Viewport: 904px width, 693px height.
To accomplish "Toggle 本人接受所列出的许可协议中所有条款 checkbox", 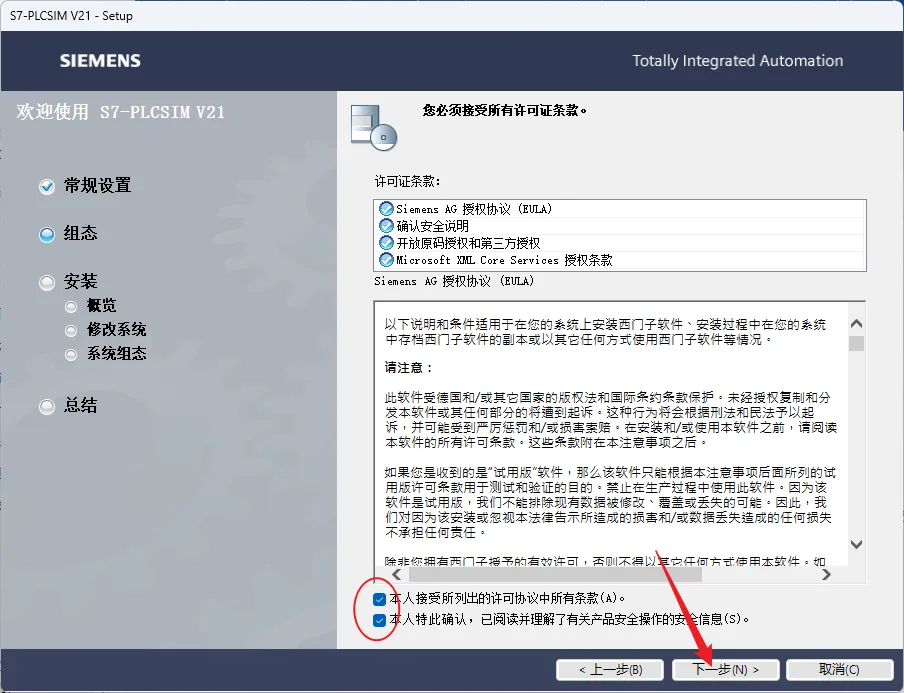I will tap(379, 599).
